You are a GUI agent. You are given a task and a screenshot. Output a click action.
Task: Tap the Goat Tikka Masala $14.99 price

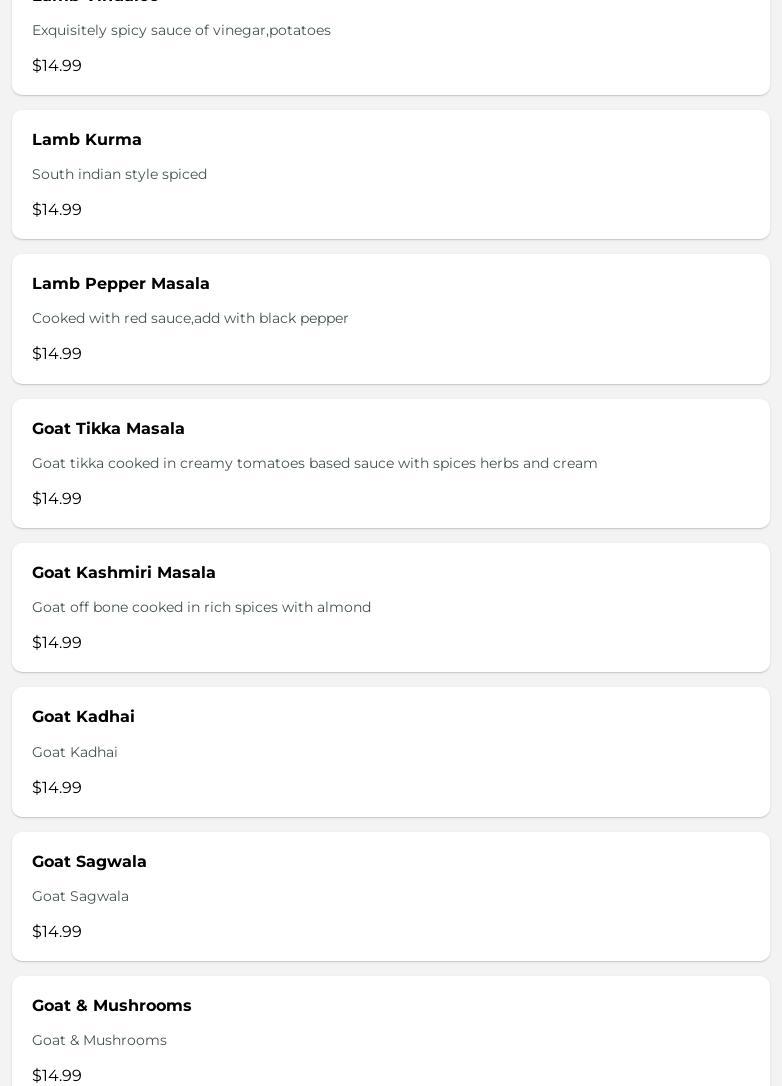click(x=57, y=499)
